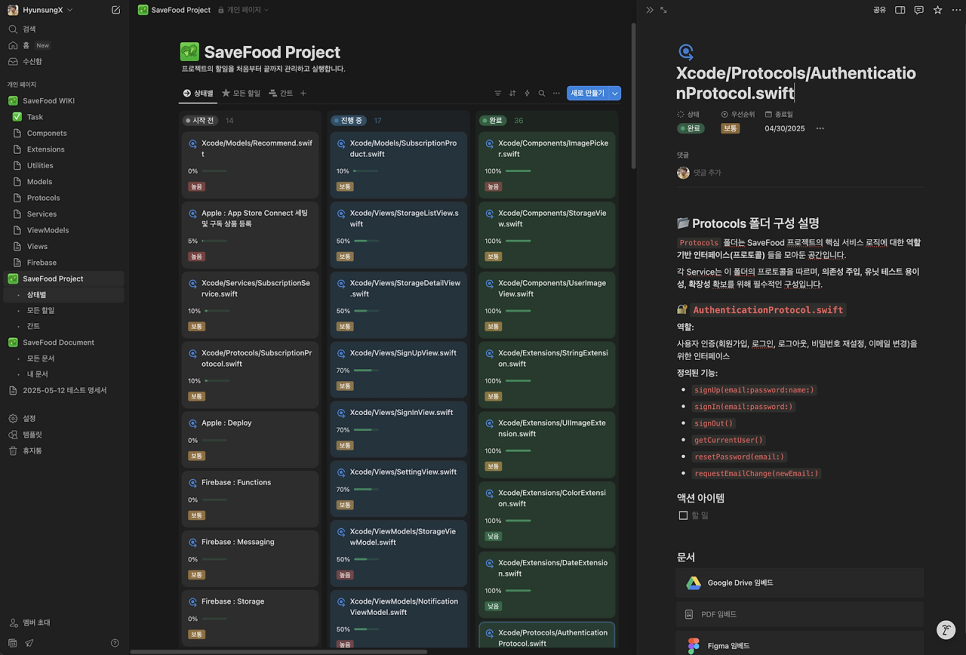Image resolution: width=966 pixels, height=655 pixels.
Task: Add a new view with plus tab
Action: pyautogui.click(x=303, y=93)
